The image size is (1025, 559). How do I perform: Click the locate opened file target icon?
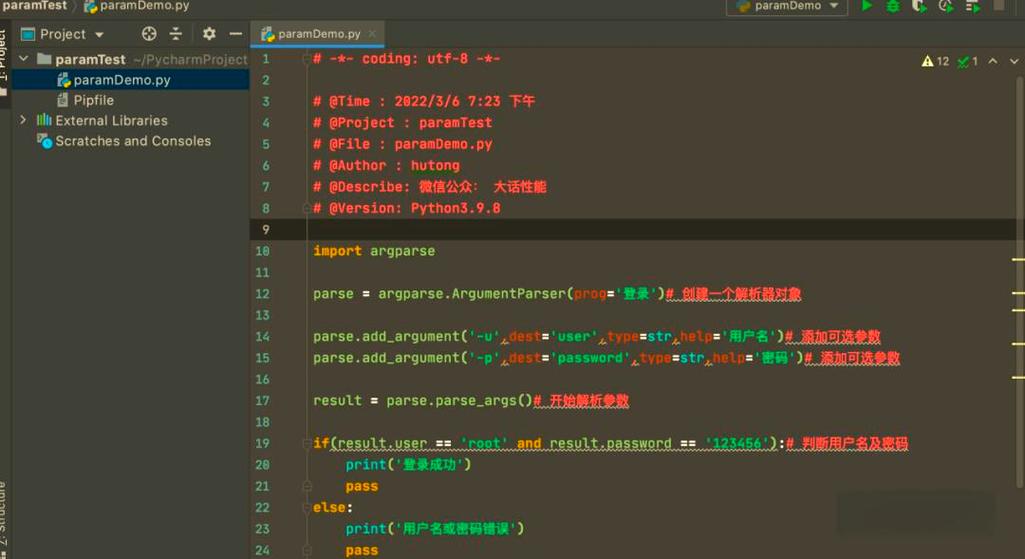tap(149, 34)
